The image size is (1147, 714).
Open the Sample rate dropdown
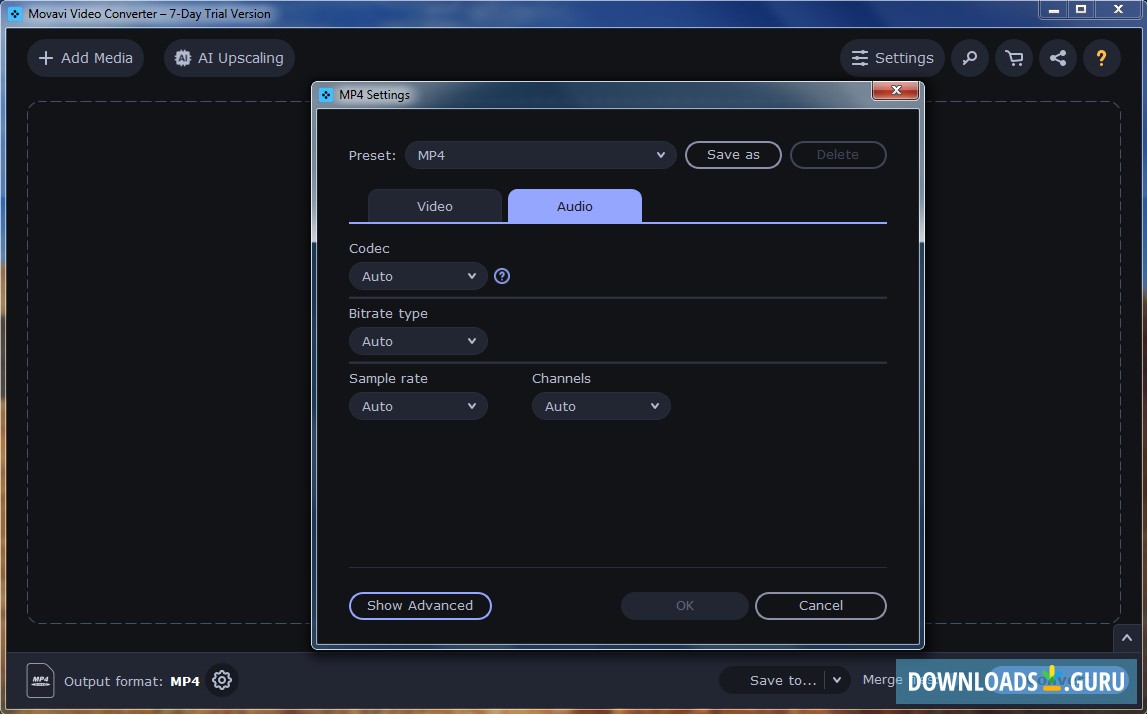click(418, 406)
